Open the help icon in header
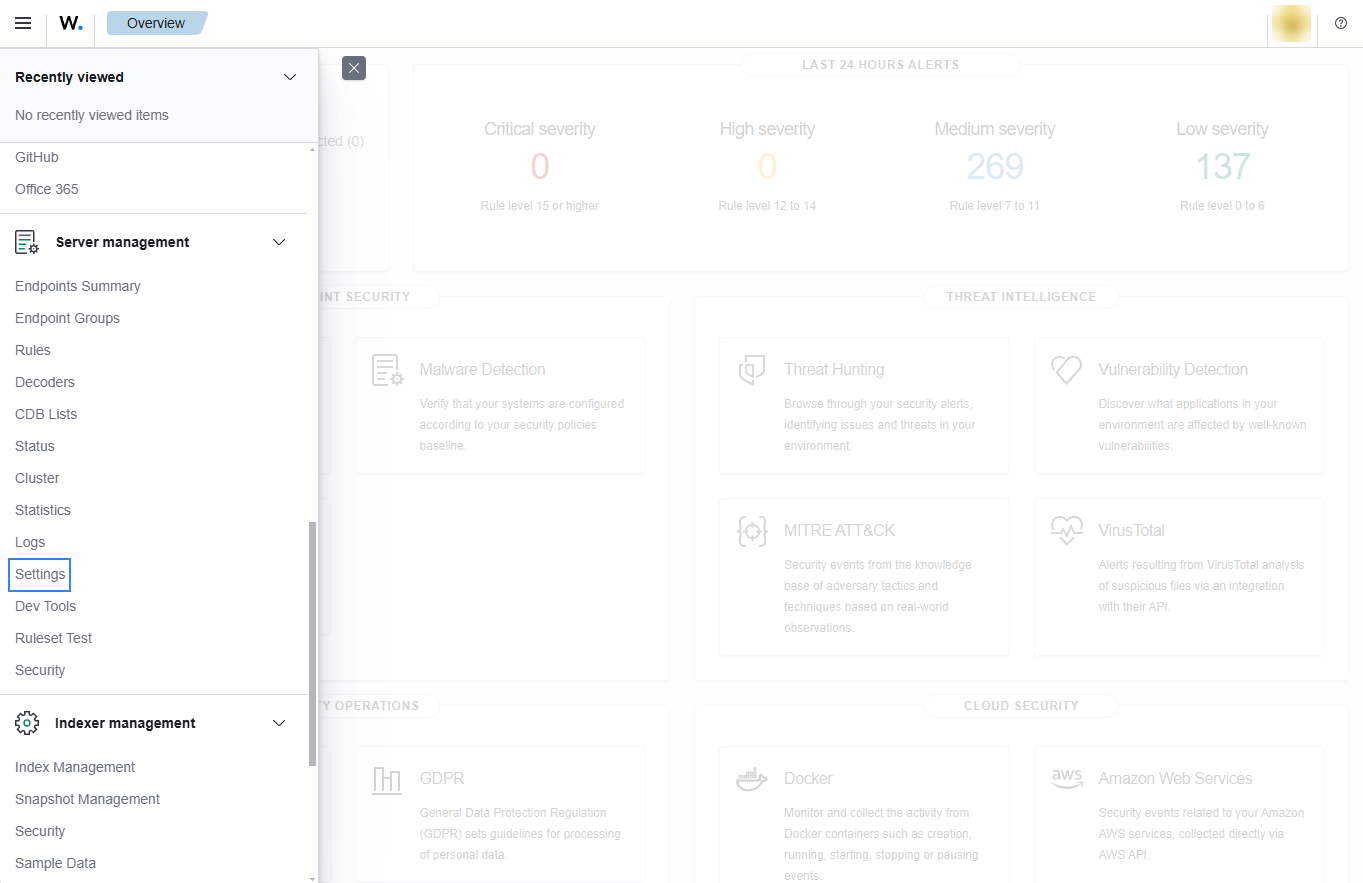Viewport: 1363px width, 883px height. click(x=1341, y=23)
